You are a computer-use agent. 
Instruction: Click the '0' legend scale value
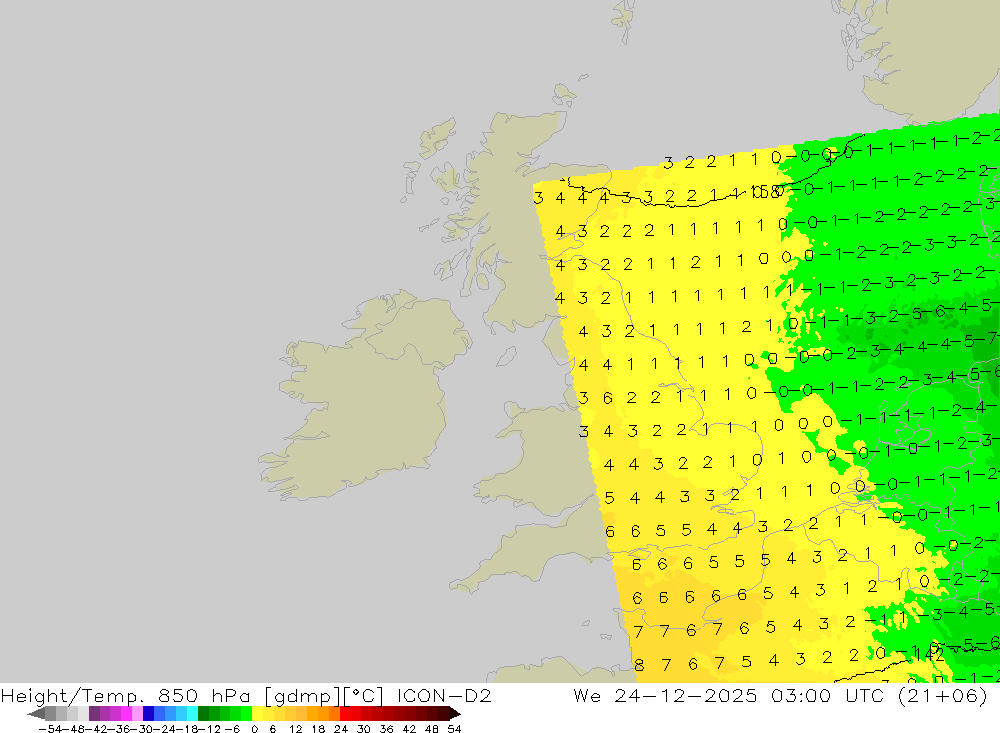point(254,729)
